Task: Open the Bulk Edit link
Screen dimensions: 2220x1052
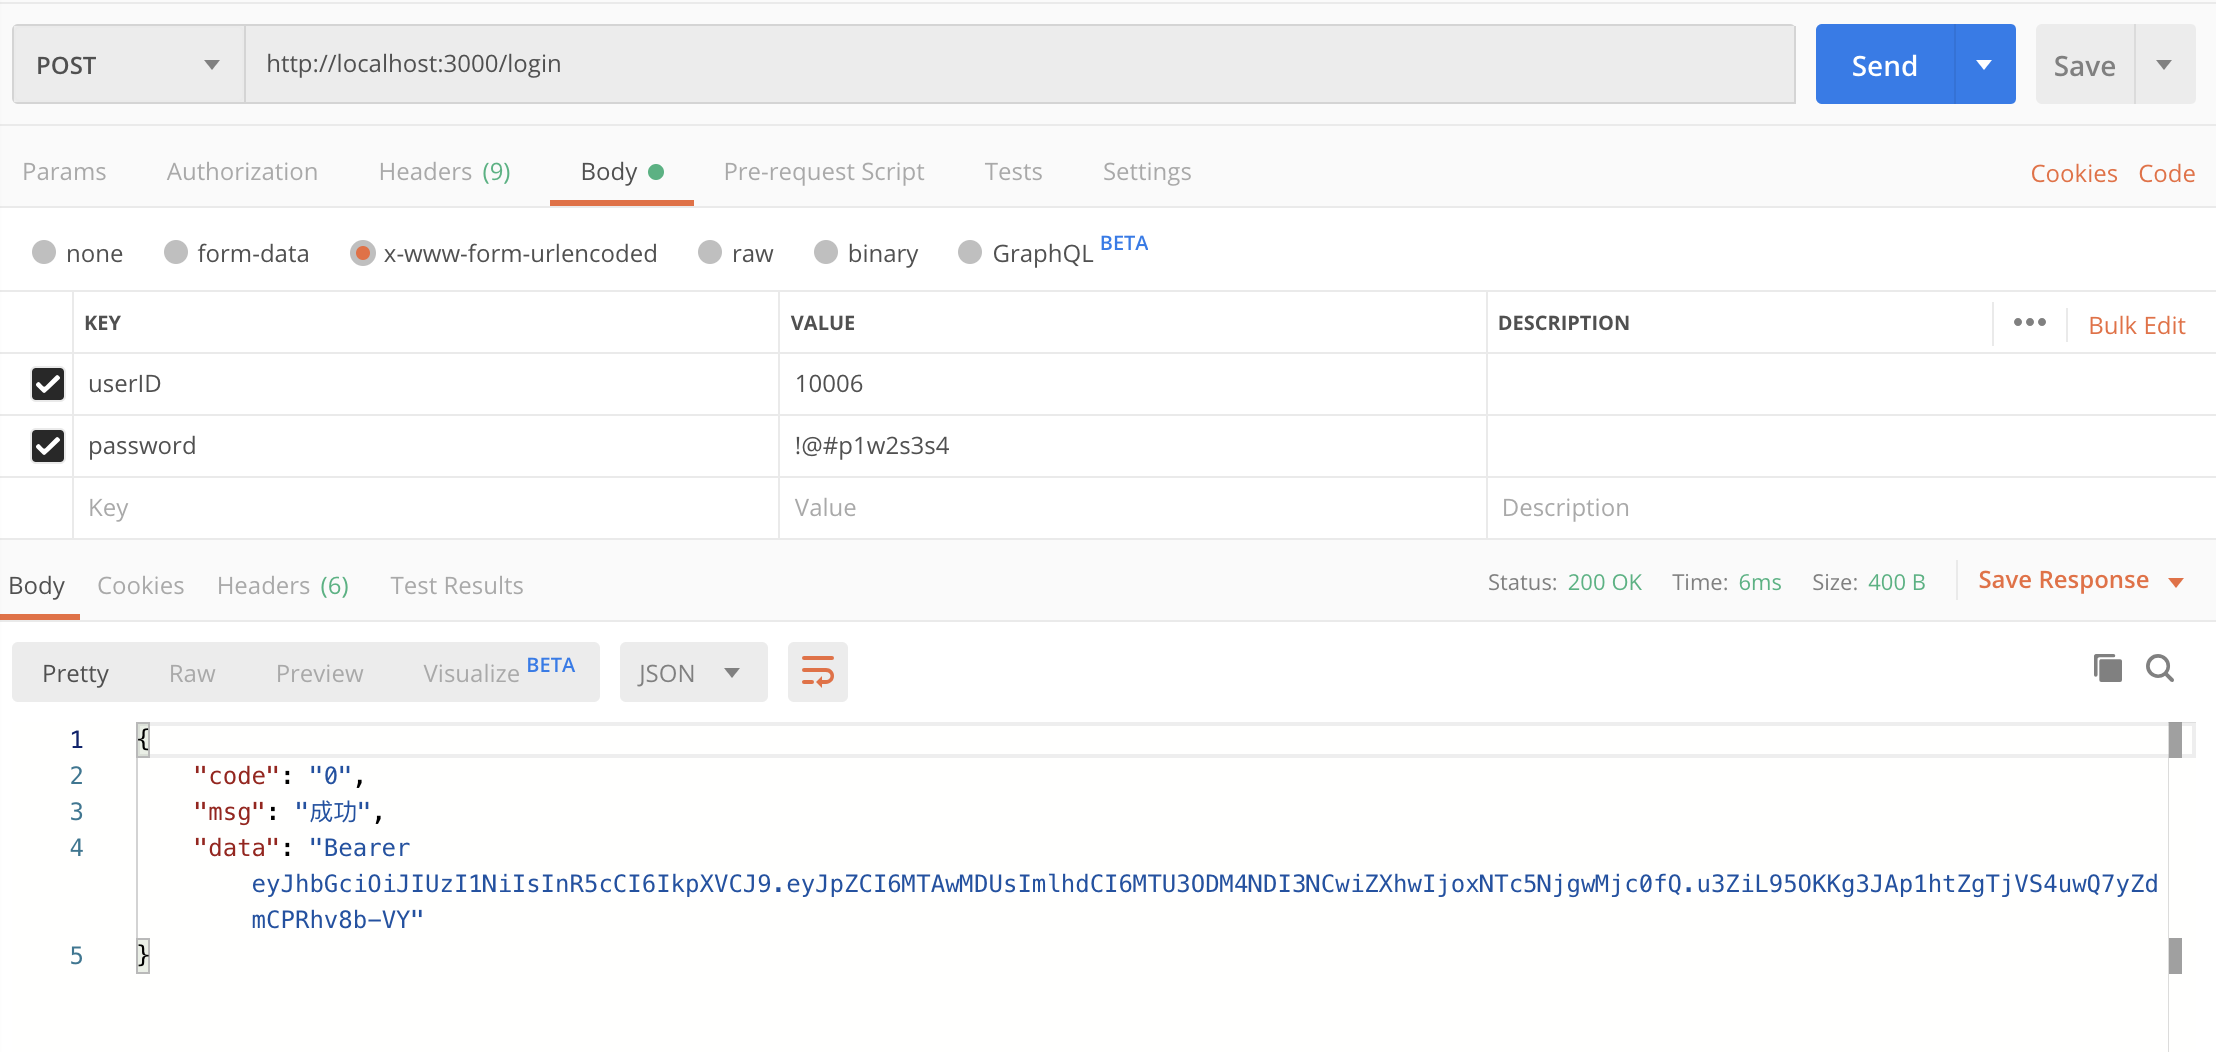Action: coord(2136,325)
